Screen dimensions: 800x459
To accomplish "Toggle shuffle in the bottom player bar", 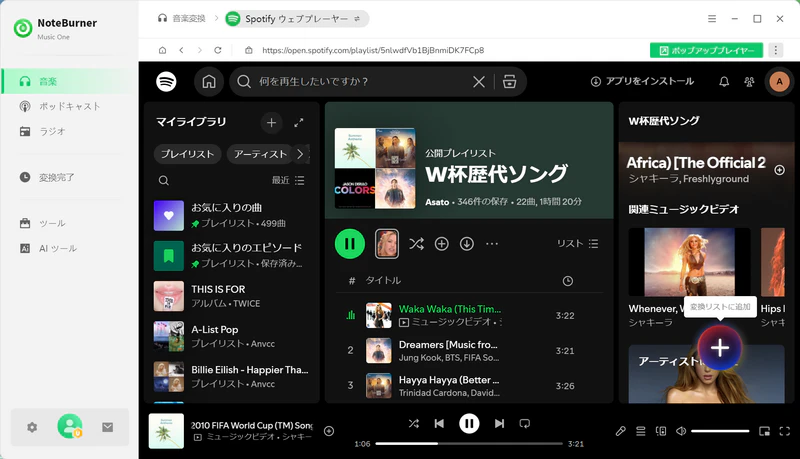I will (414, 423).
